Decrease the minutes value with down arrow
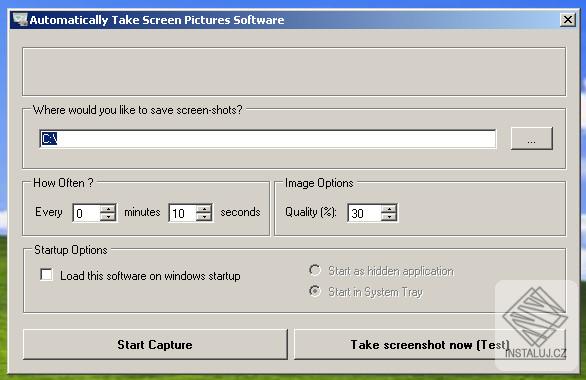 pos(108,217)
